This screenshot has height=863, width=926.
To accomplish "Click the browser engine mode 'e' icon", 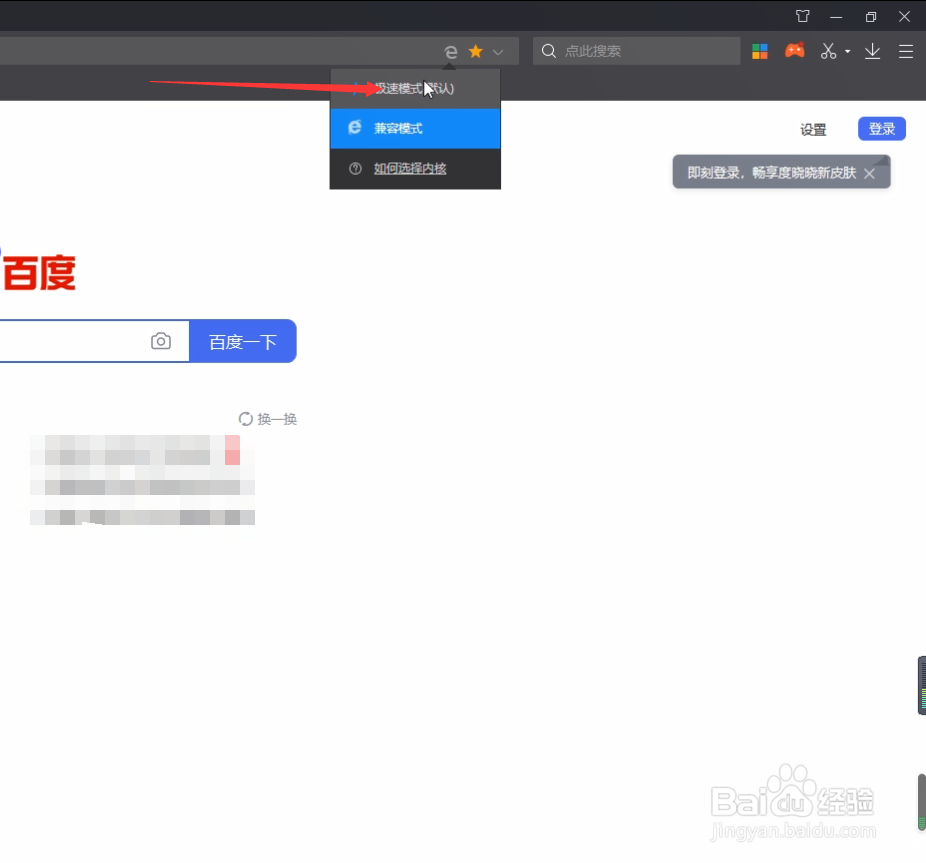I will pos(451,52).
